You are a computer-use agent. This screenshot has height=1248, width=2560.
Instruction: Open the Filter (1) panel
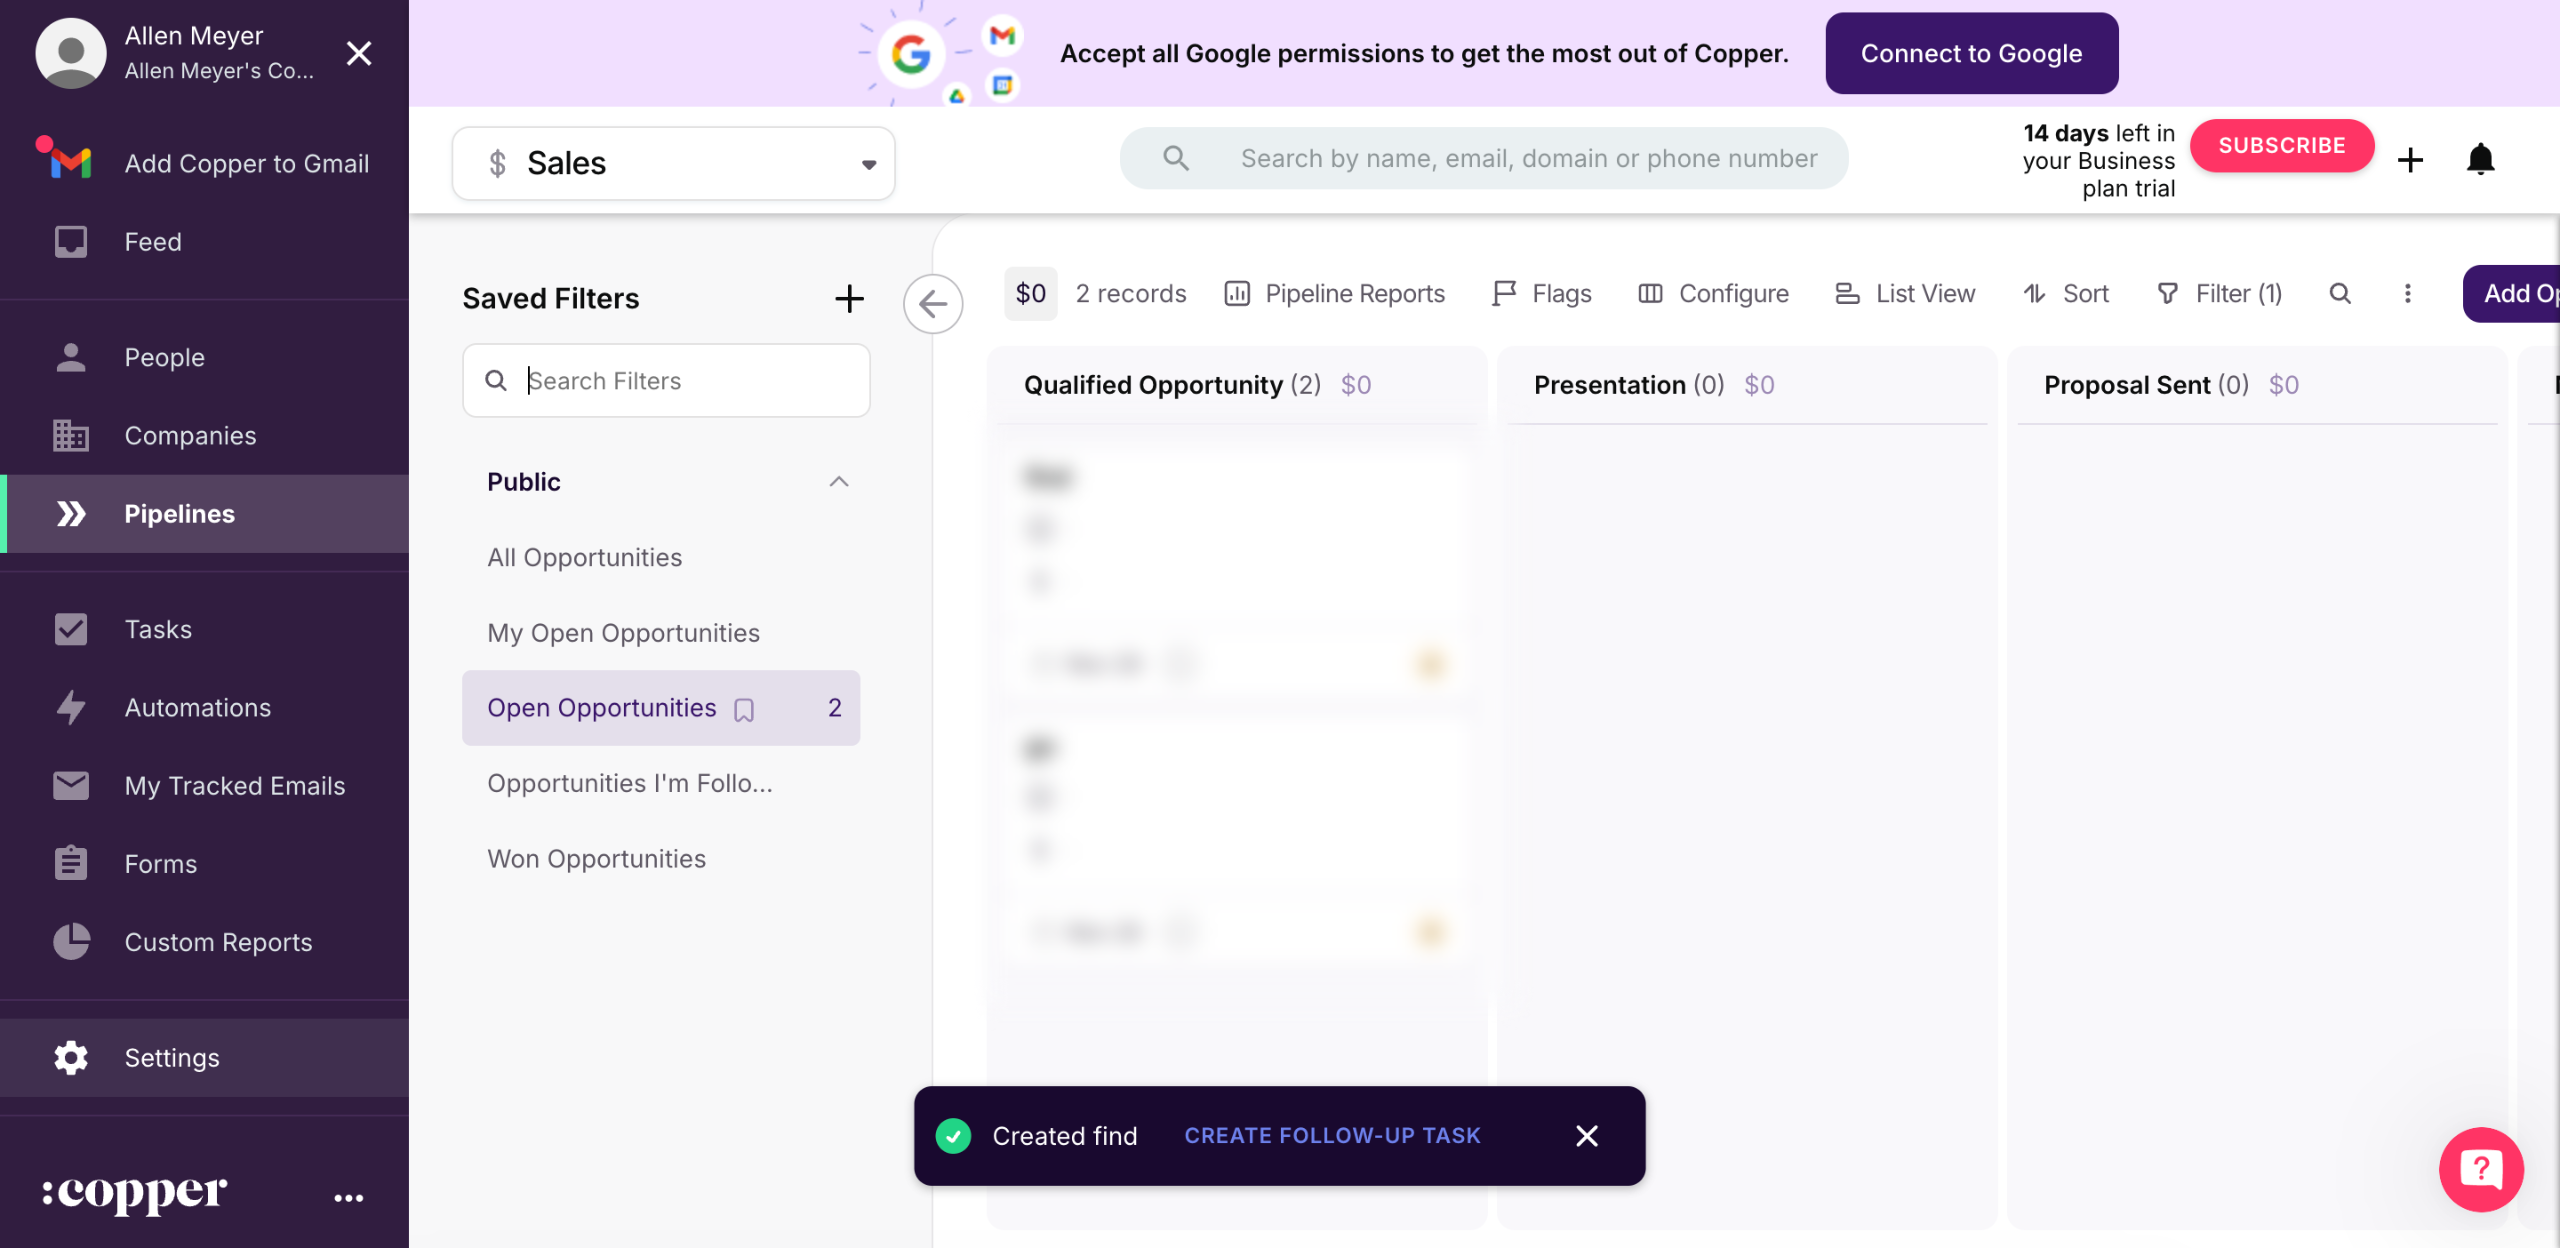[x=2220, y=294]
